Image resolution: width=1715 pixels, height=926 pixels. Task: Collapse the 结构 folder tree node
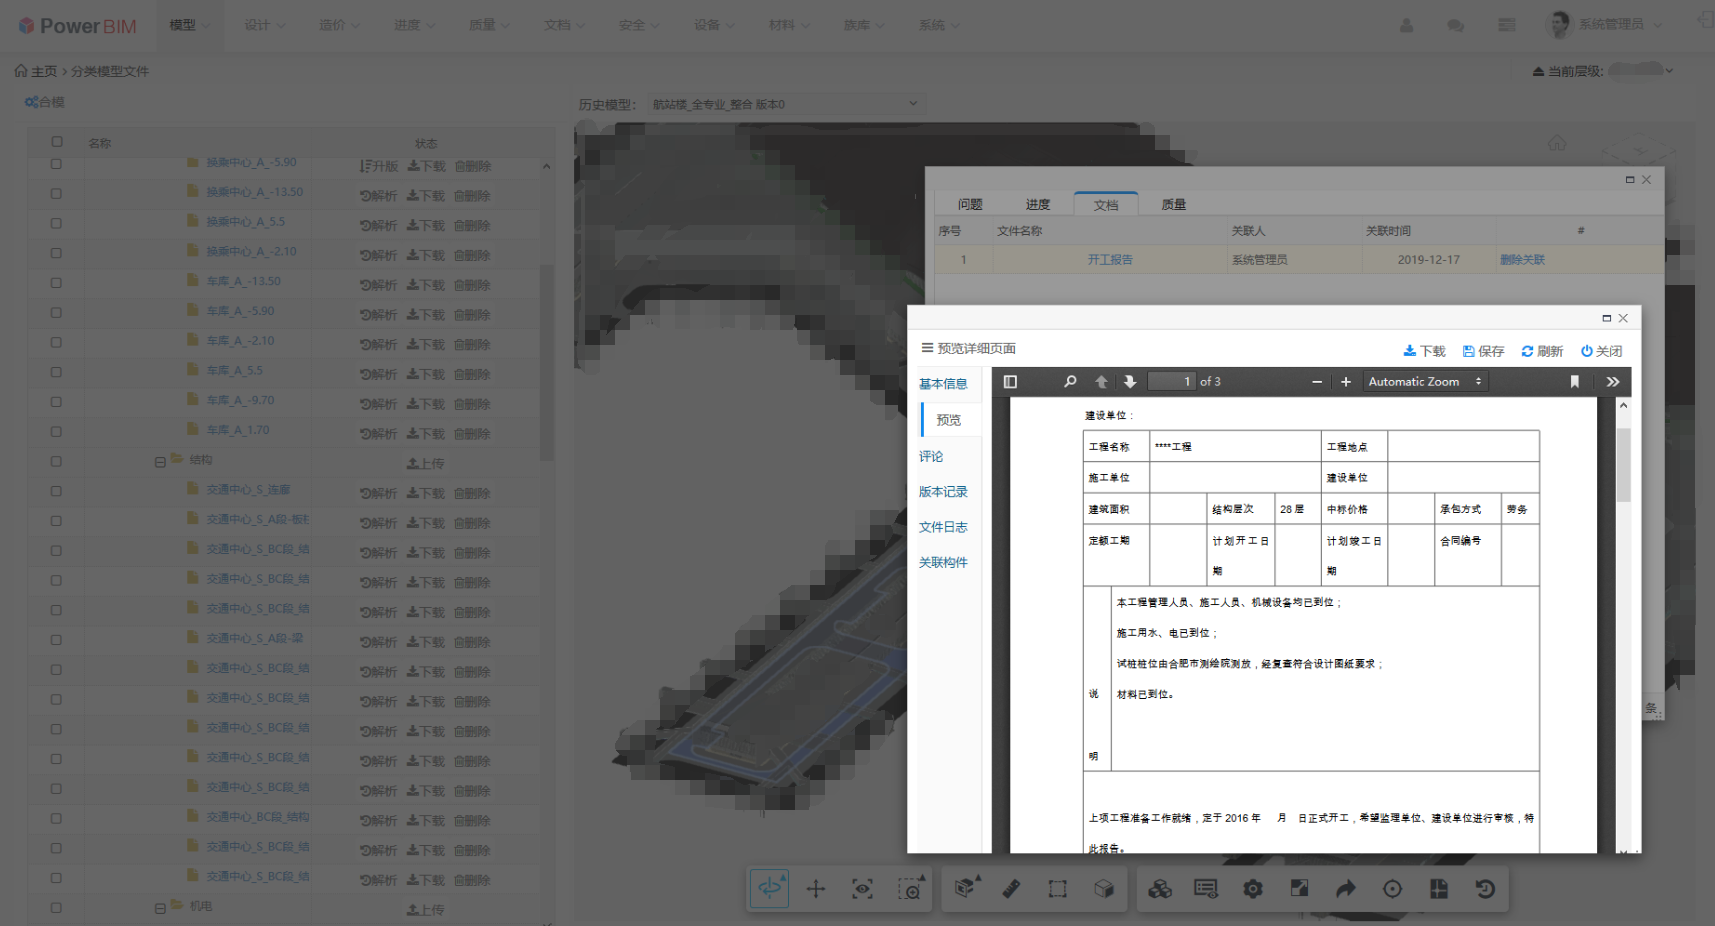[160, 462]
